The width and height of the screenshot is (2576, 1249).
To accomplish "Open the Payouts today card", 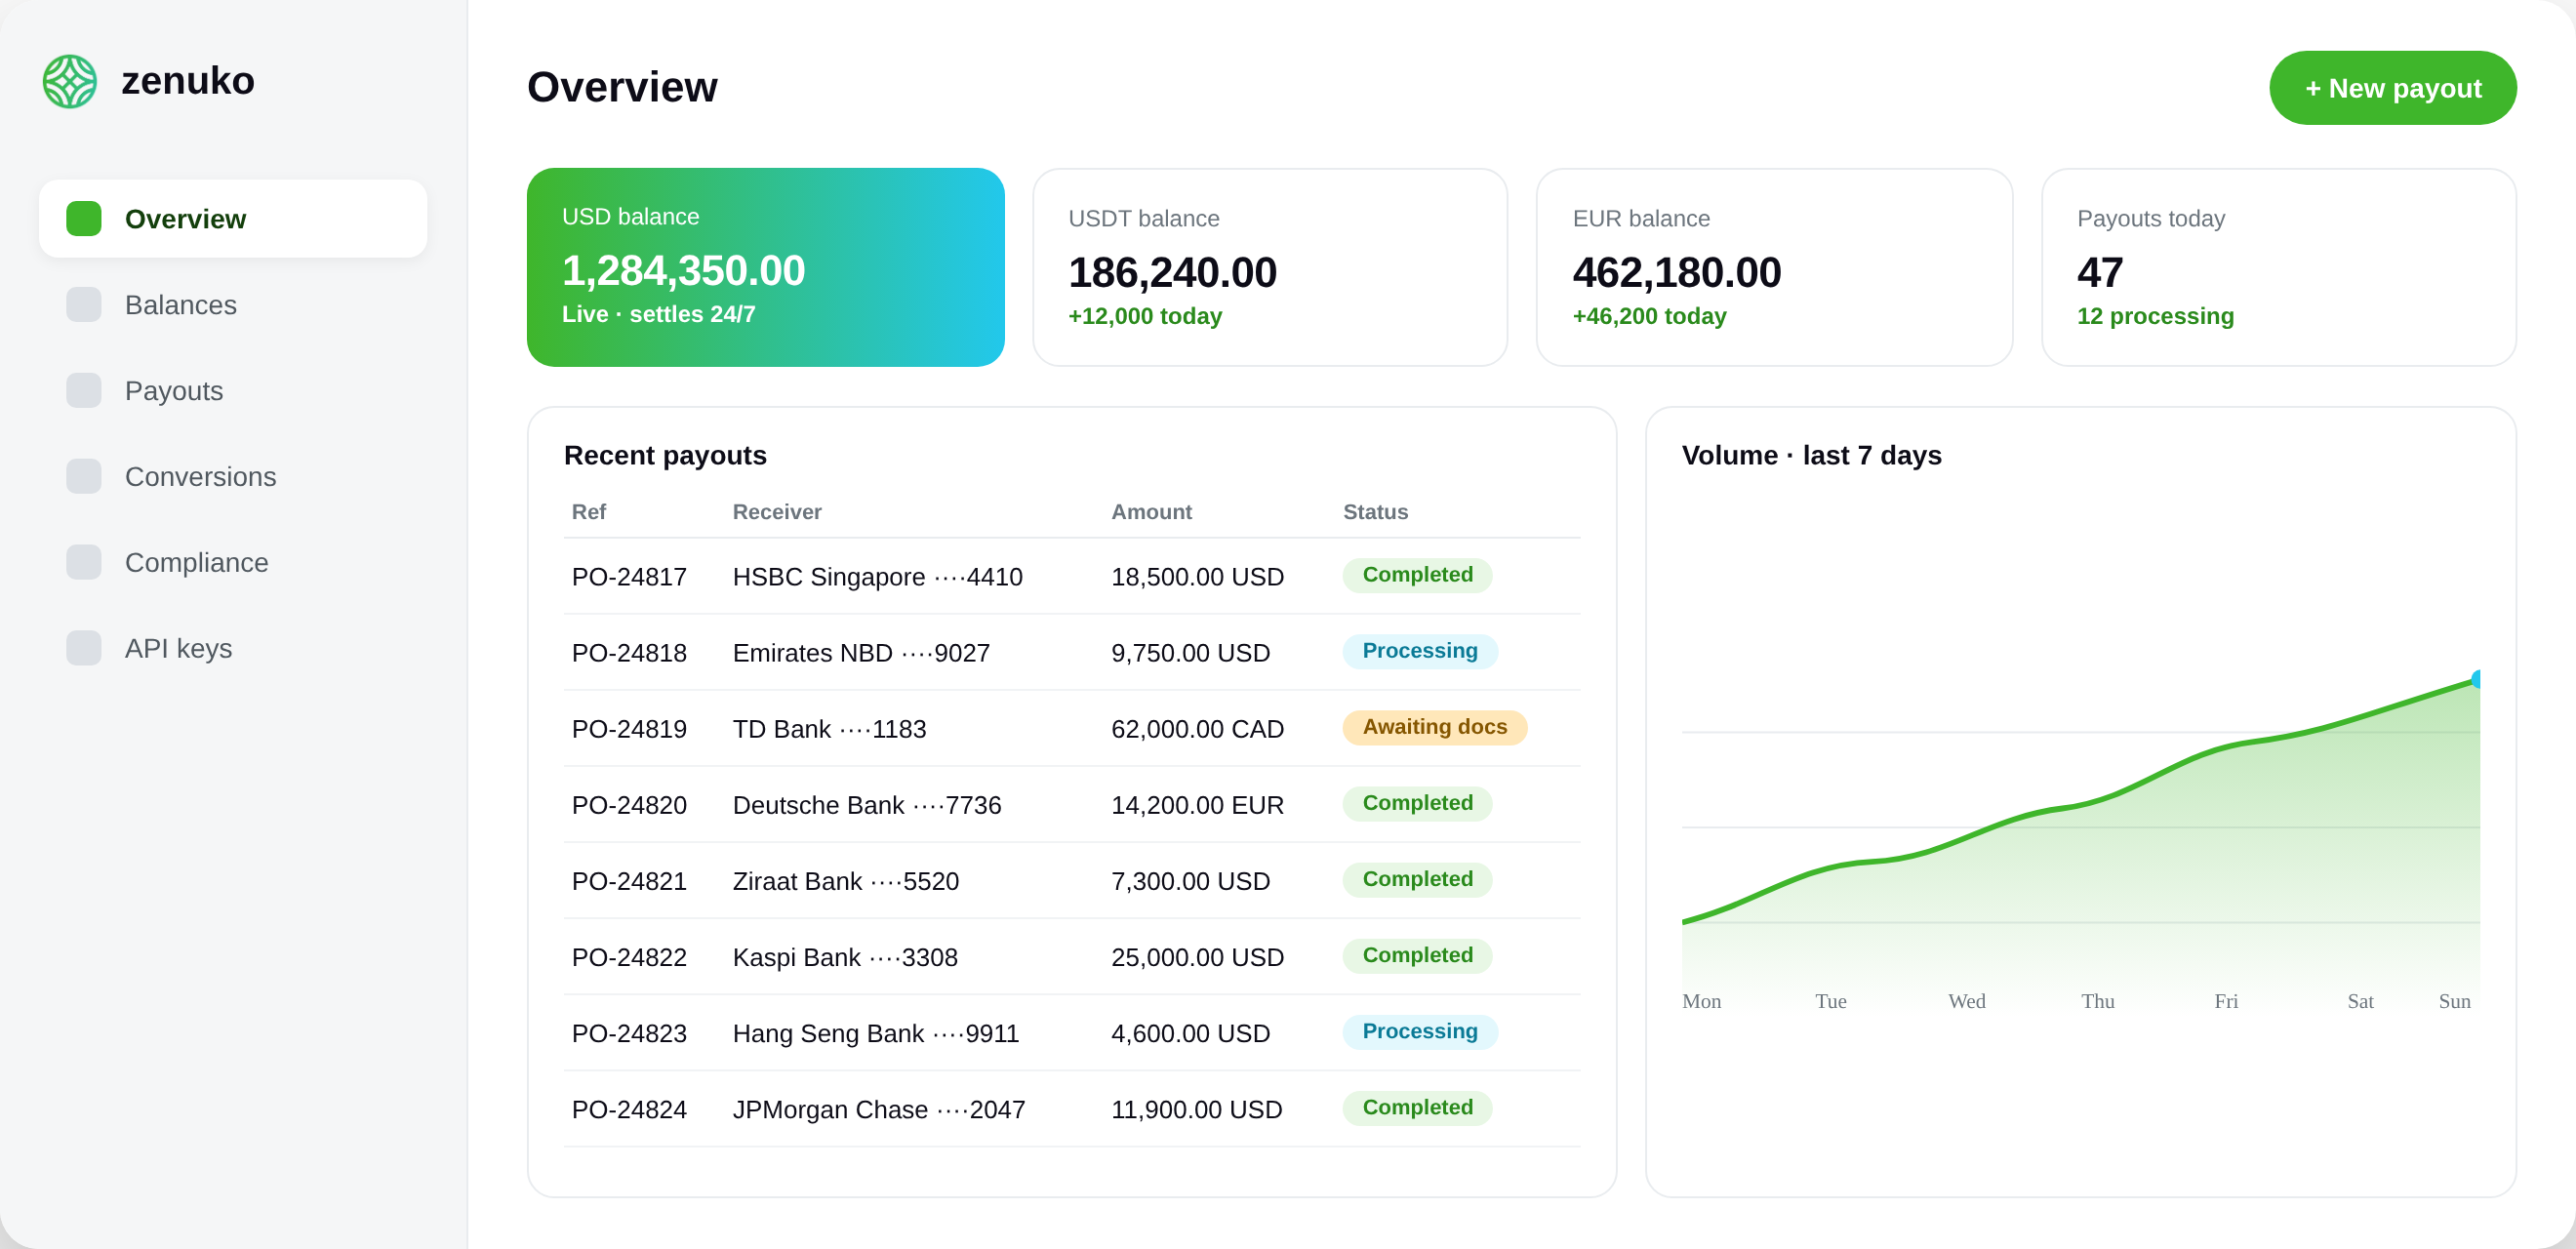I will pyautogui.click(x=2278, y=267).
